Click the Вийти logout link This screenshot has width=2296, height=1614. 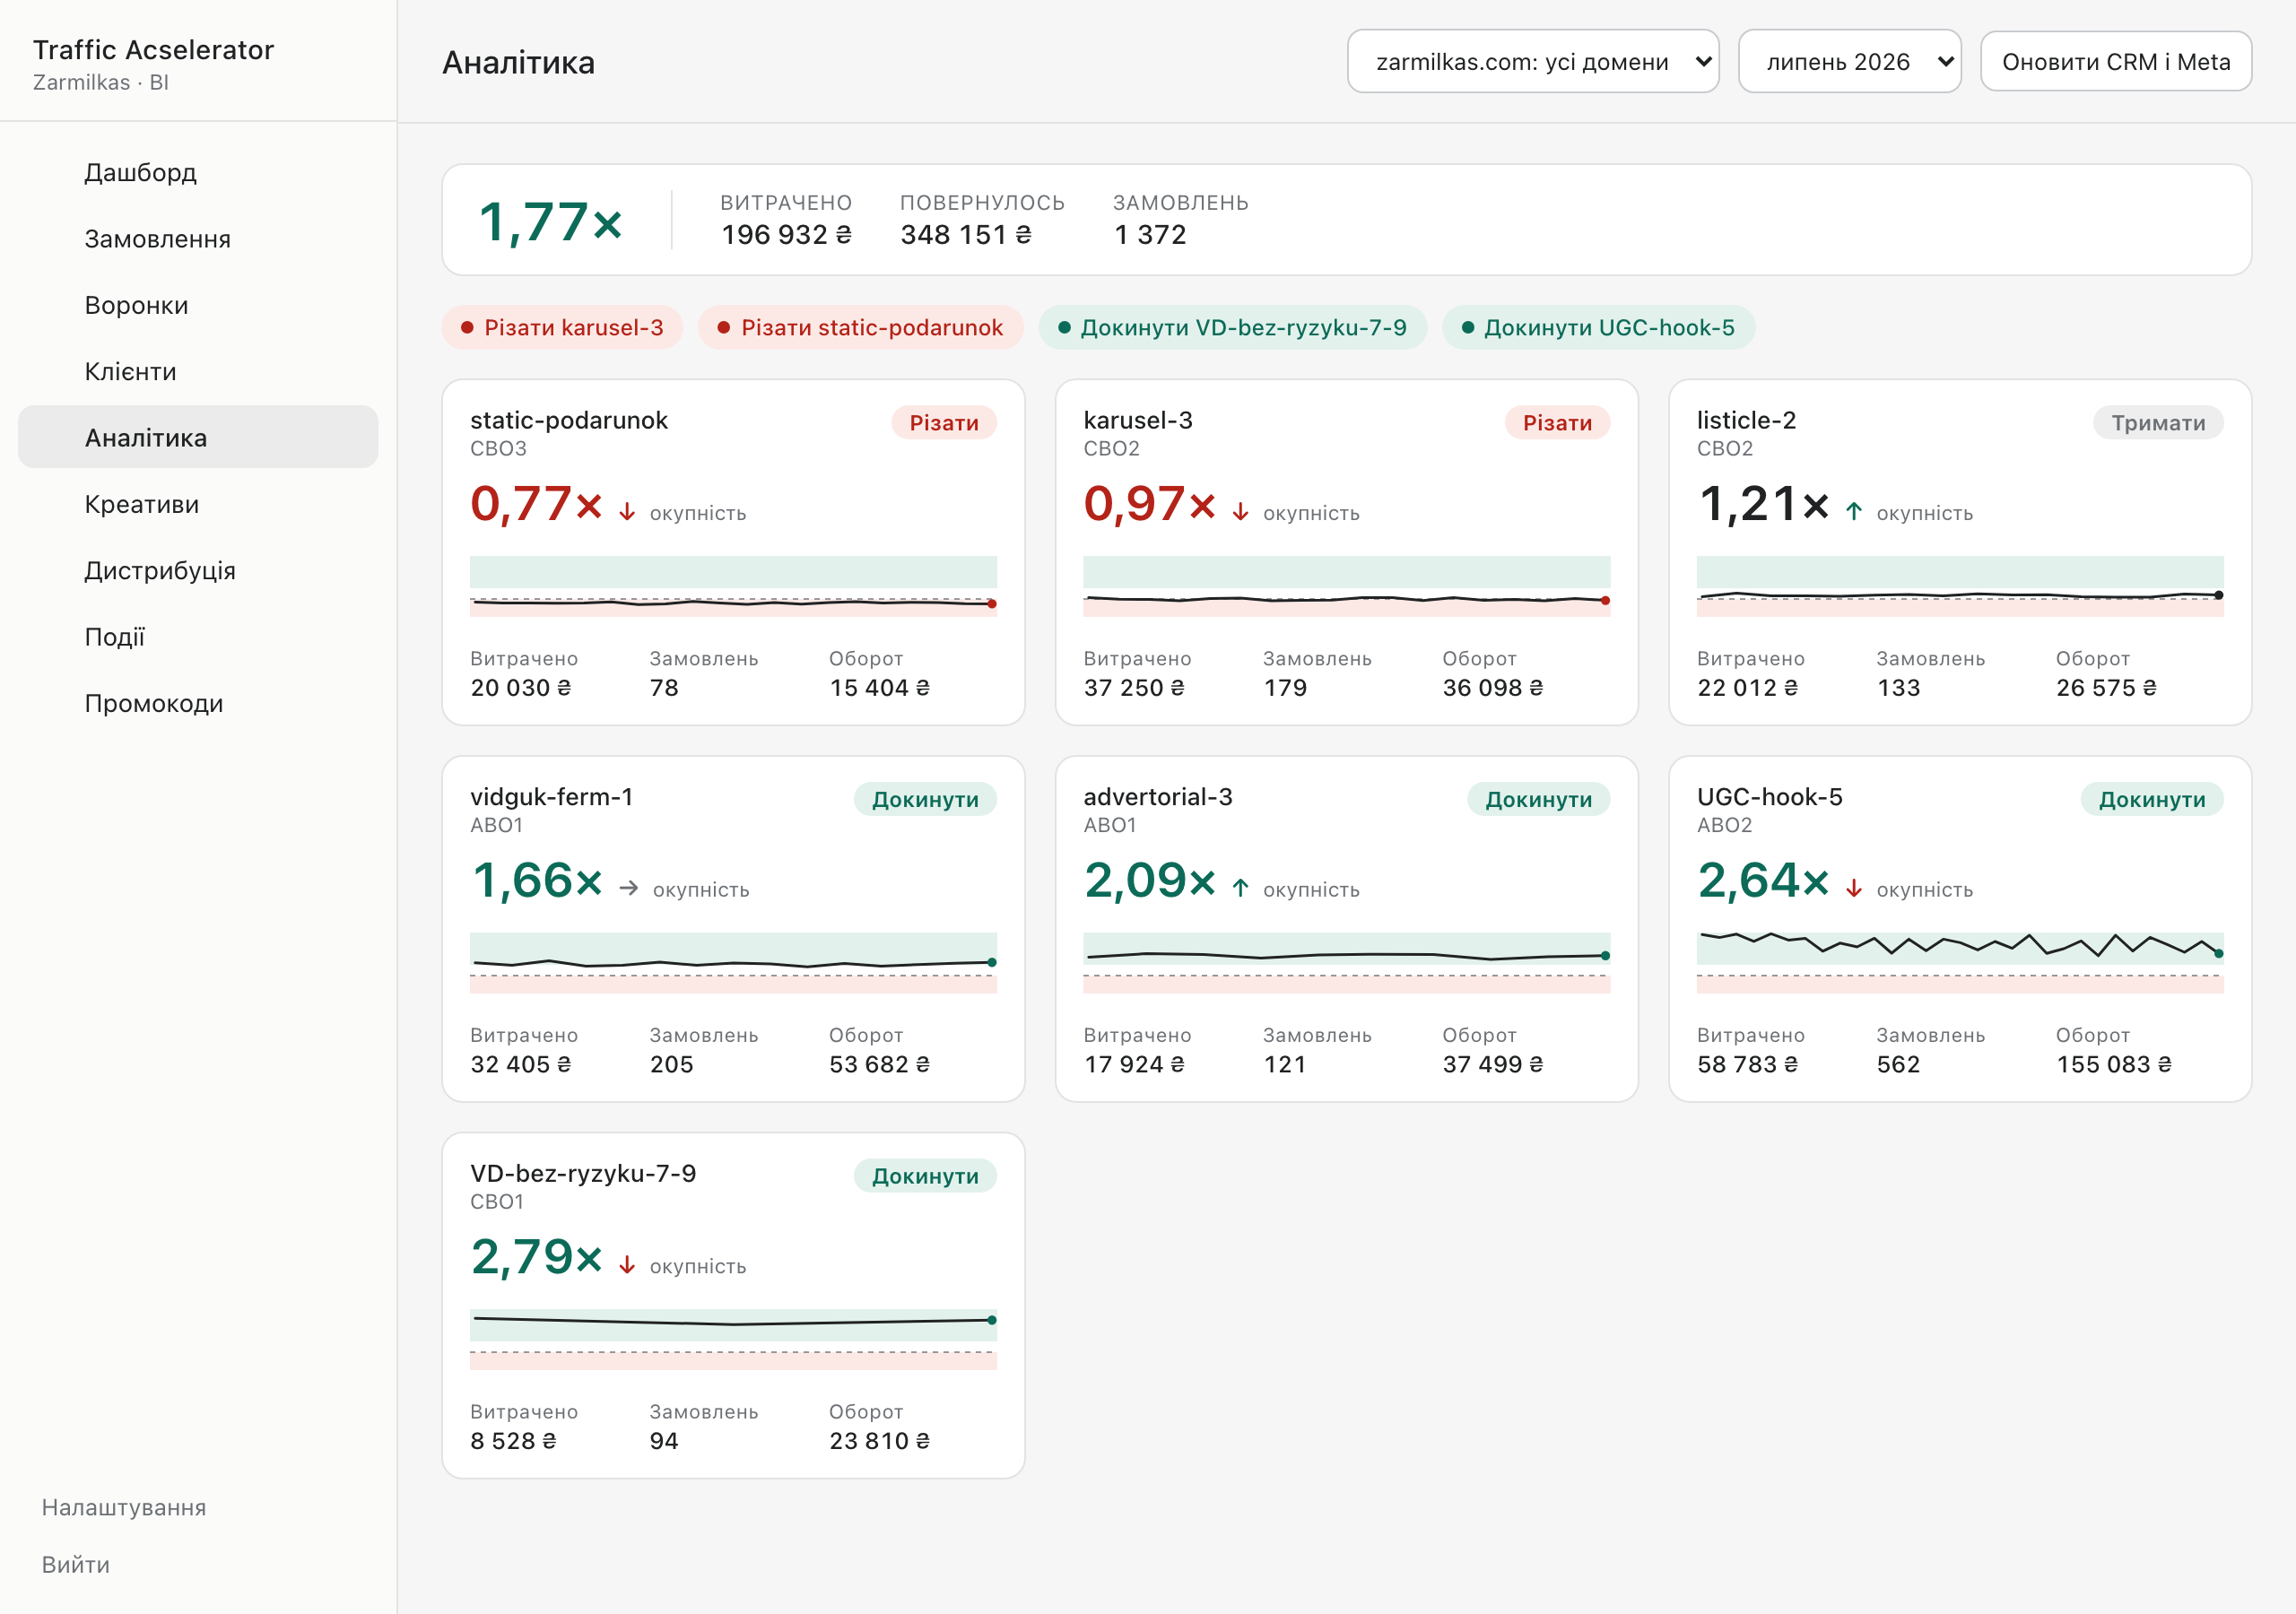[76, 1564]
